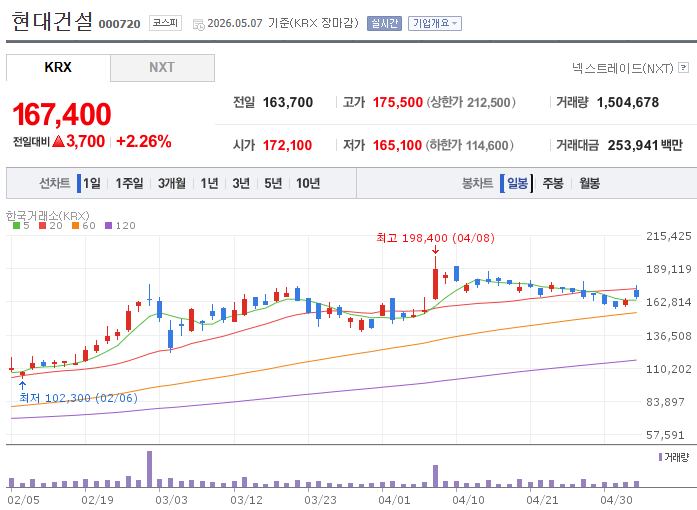Select the 주봉 weekly candle chart
Viewport: 697px width, 510px height.
[x=553, y=183]
